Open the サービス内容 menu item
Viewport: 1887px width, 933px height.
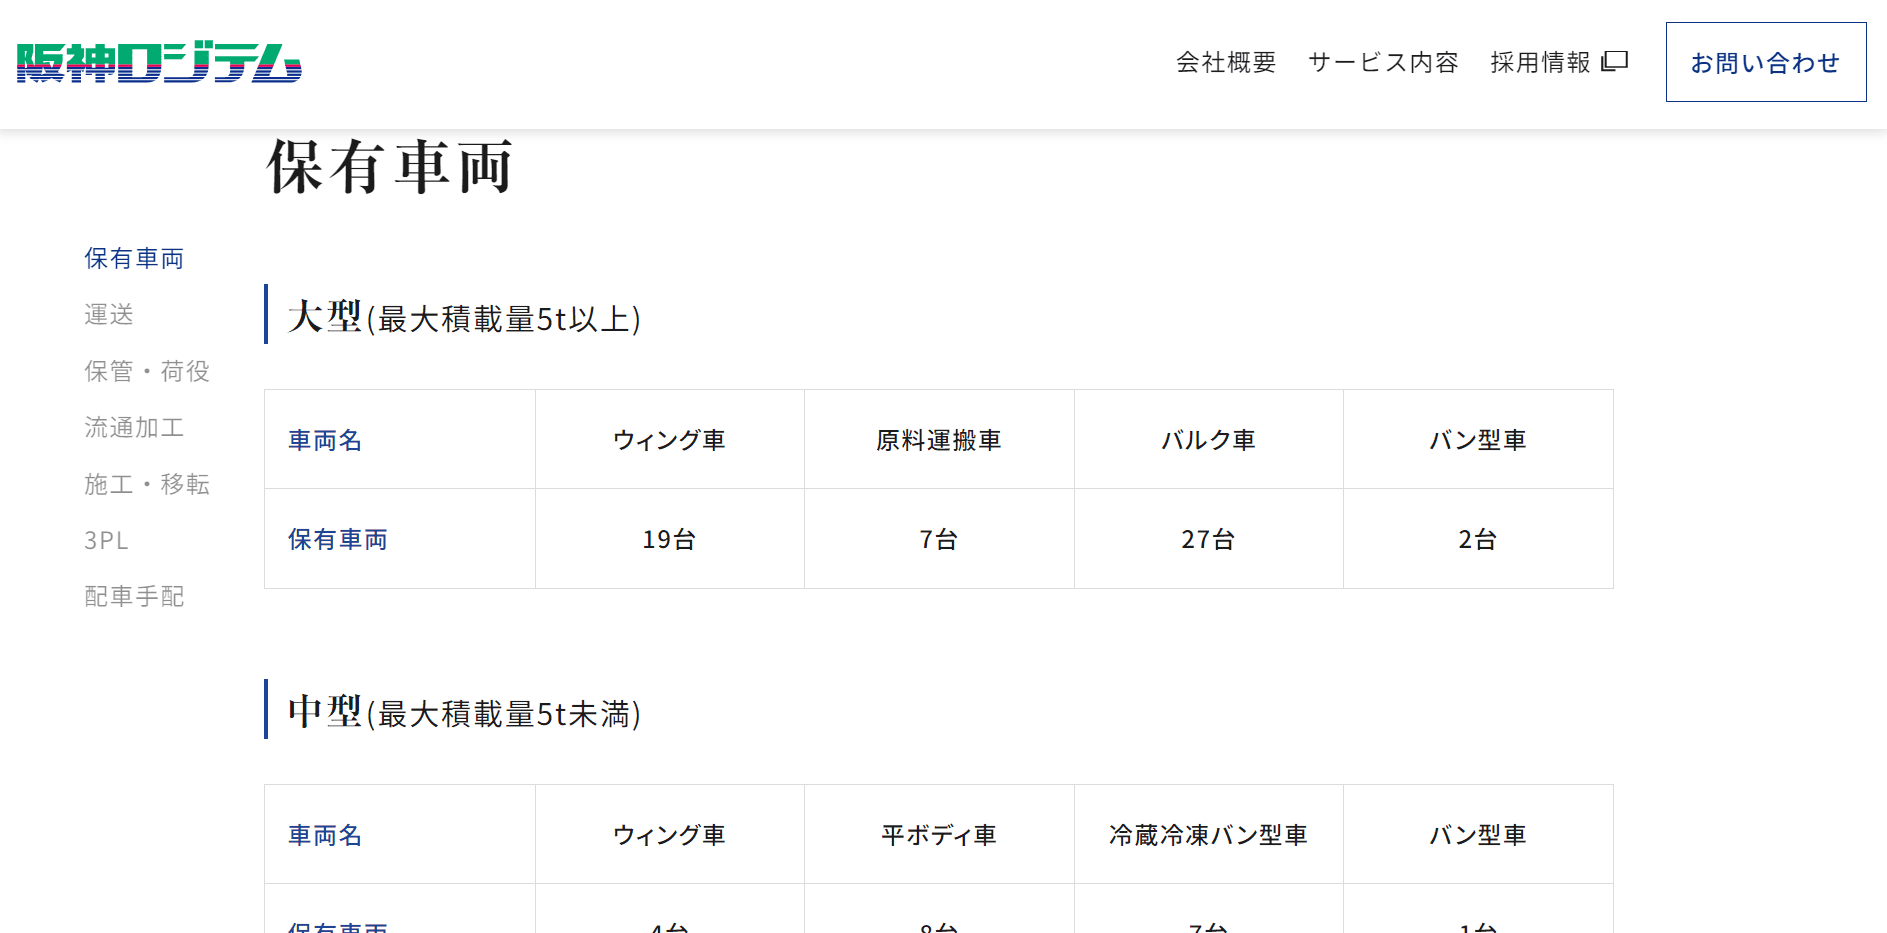tap(1383, 62)
